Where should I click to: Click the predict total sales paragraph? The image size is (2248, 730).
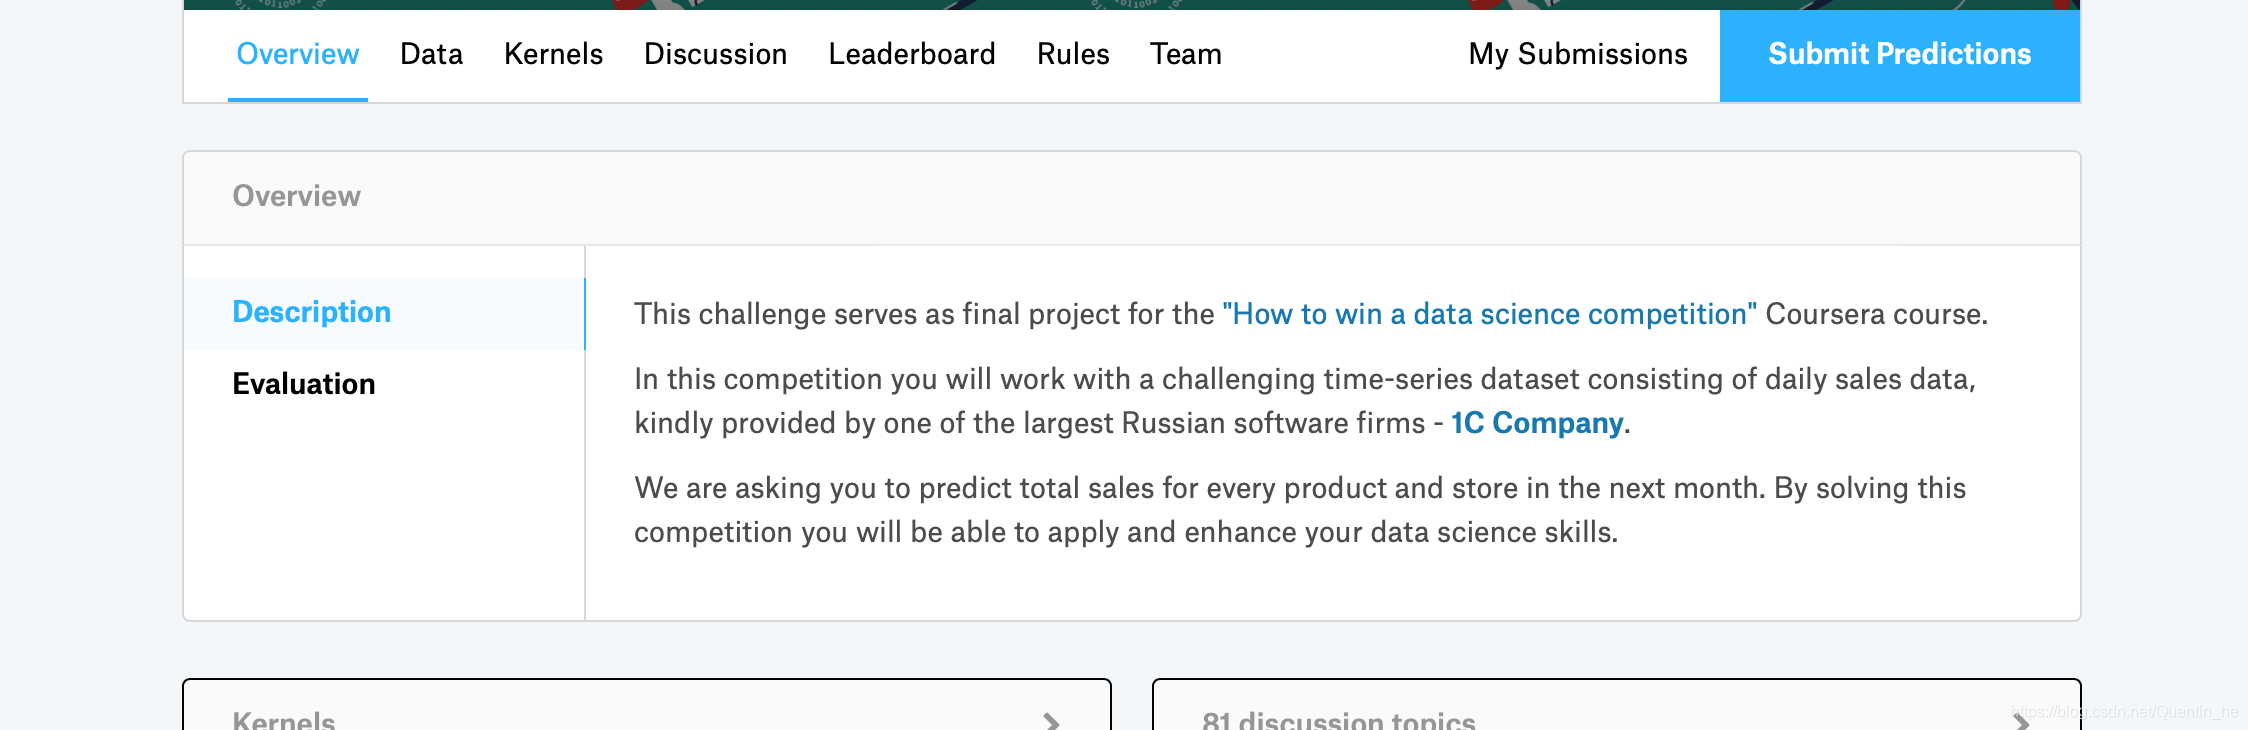tap(1300, 510)
